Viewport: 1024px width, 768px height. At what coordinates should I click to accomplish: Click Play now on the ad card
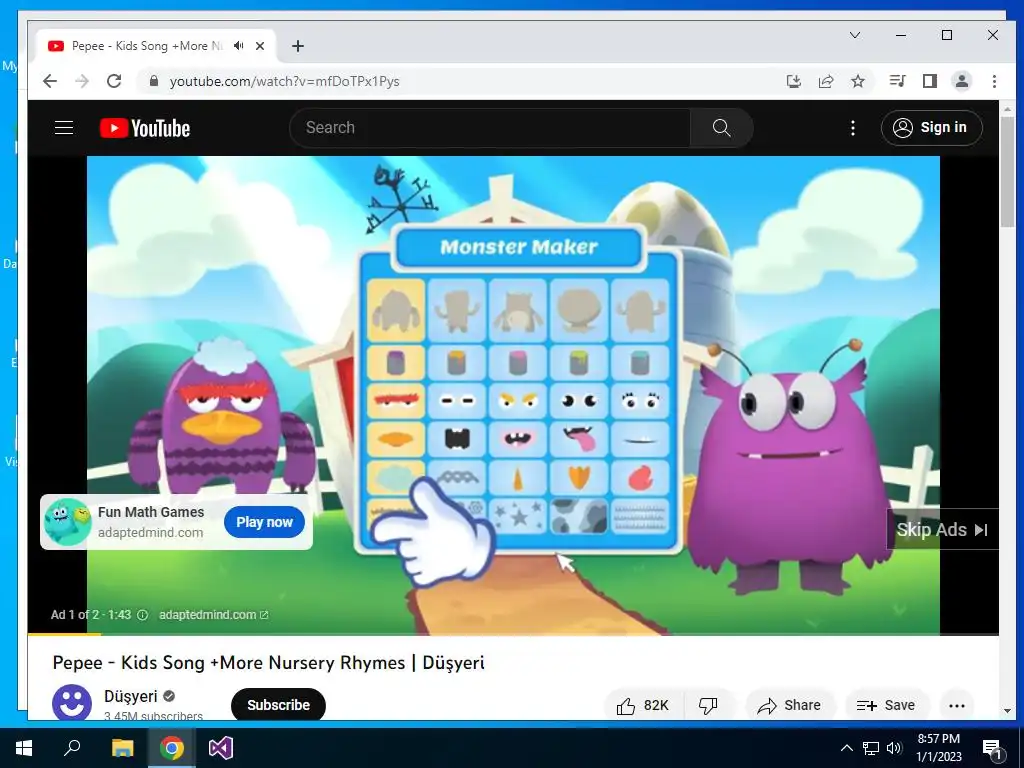pyautogui.click(x=264, y=522)
